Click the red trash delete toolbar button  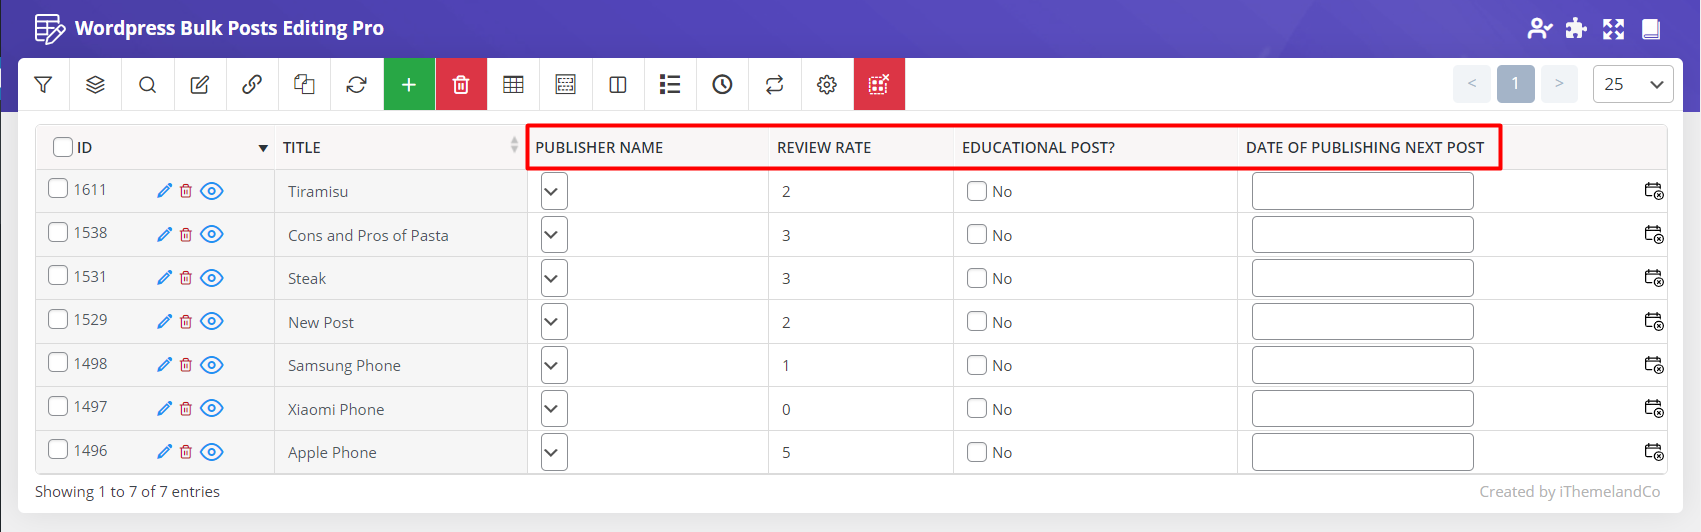tap(461, 85)
